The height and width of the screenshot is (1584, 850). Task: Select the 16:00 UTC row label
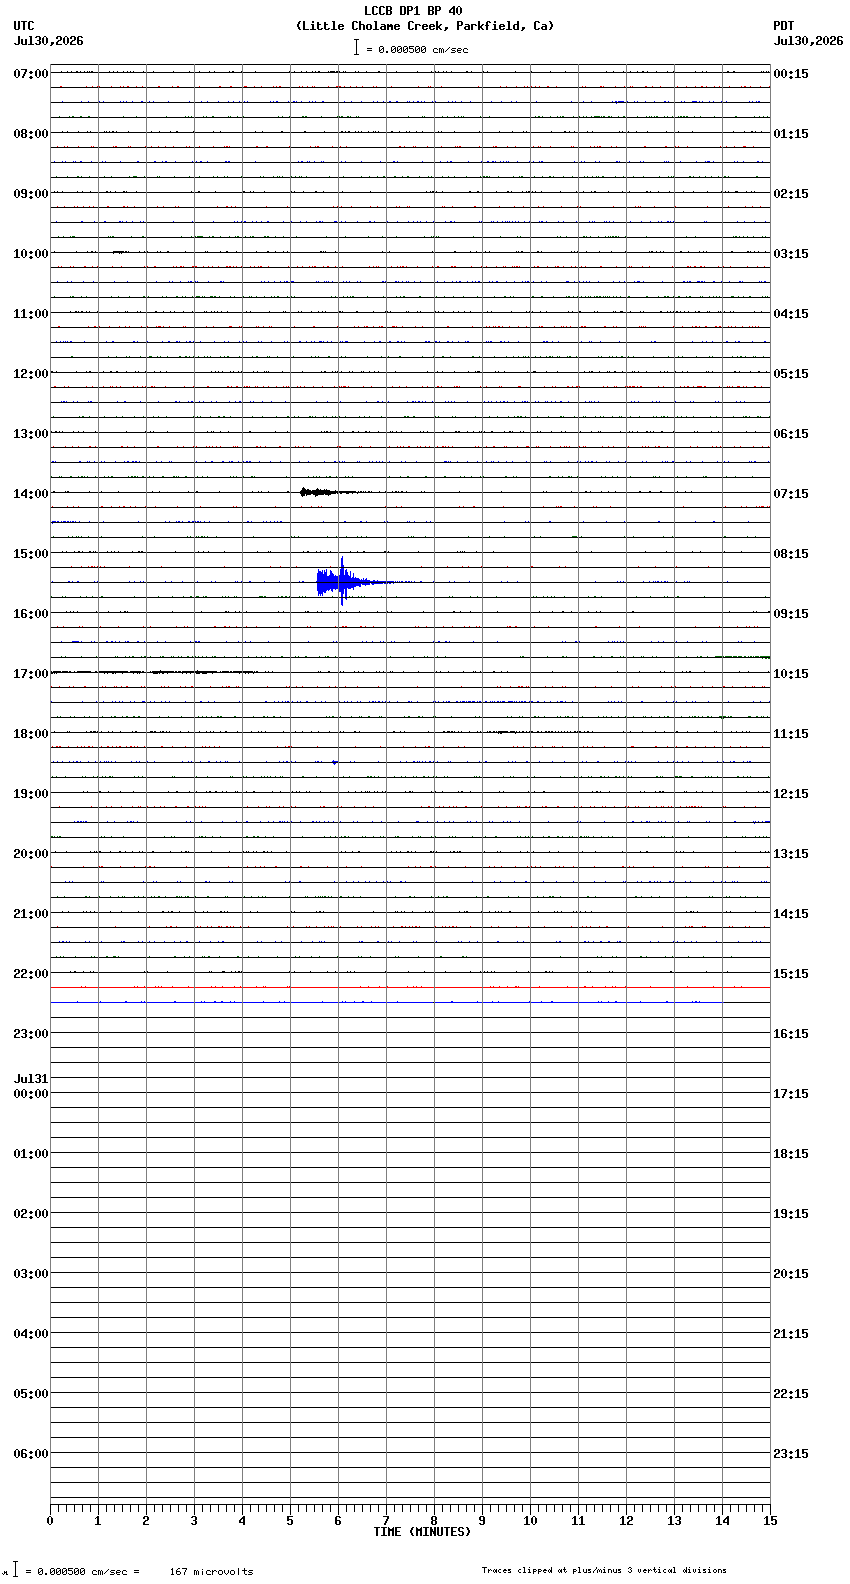[31, 614]
